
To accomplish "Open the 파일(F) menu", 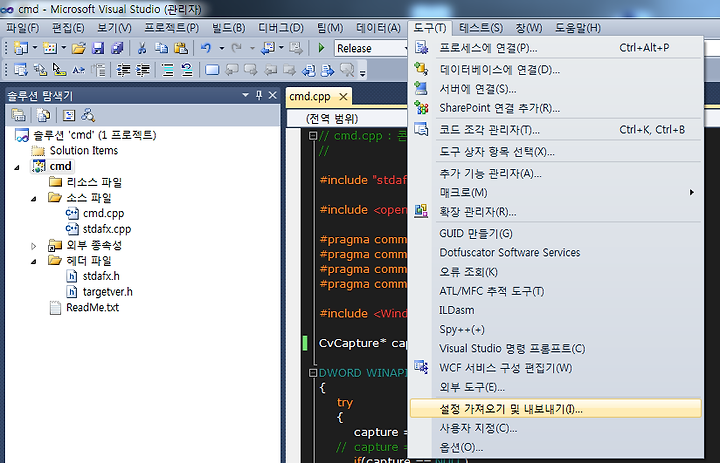I will pos(22,28).
